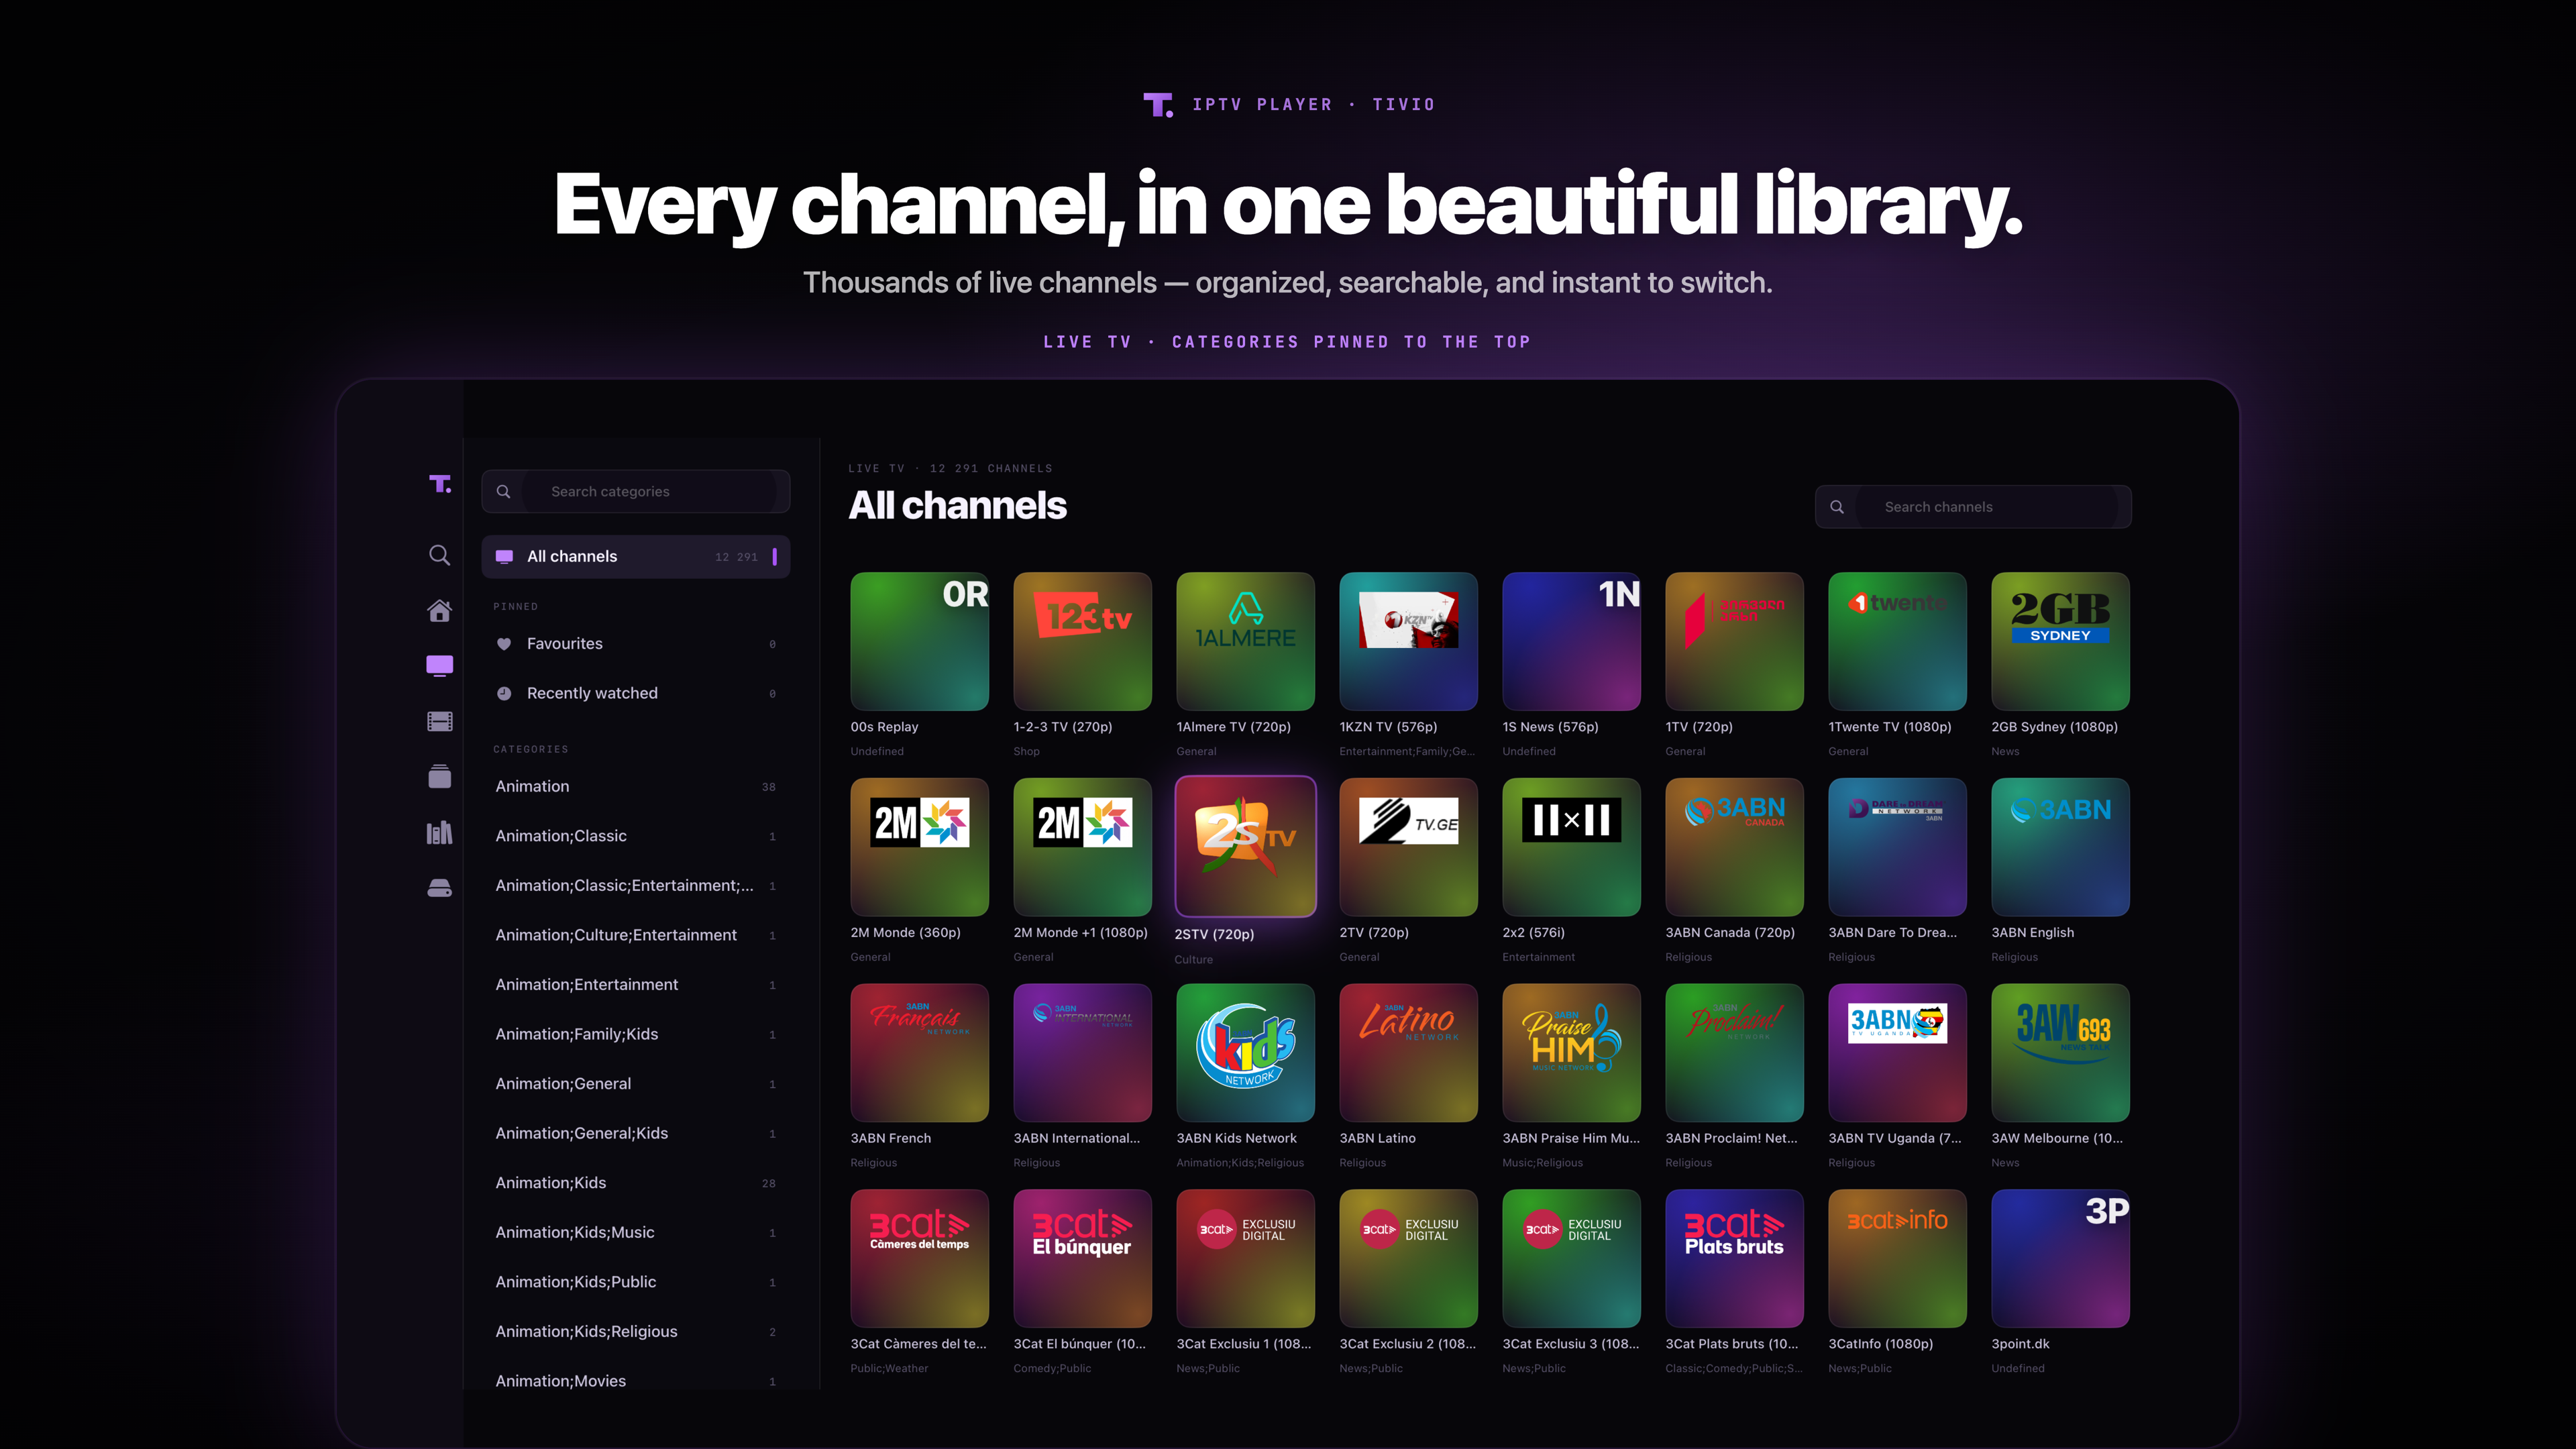Open the 2M Monde (360p) channel
Image resolution: width=2576 pixels, height=1449 pixels.
919,847
